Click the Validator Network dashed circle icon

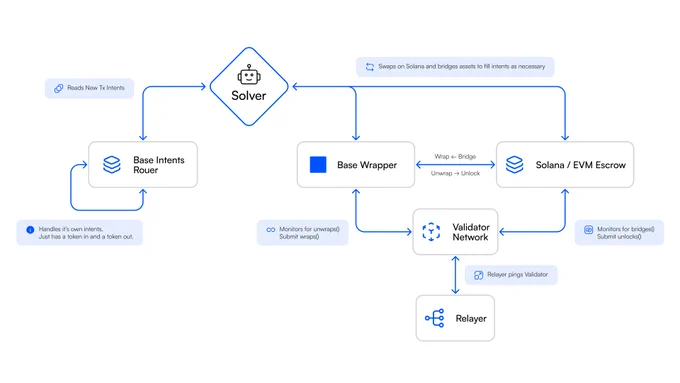(431, 232)
